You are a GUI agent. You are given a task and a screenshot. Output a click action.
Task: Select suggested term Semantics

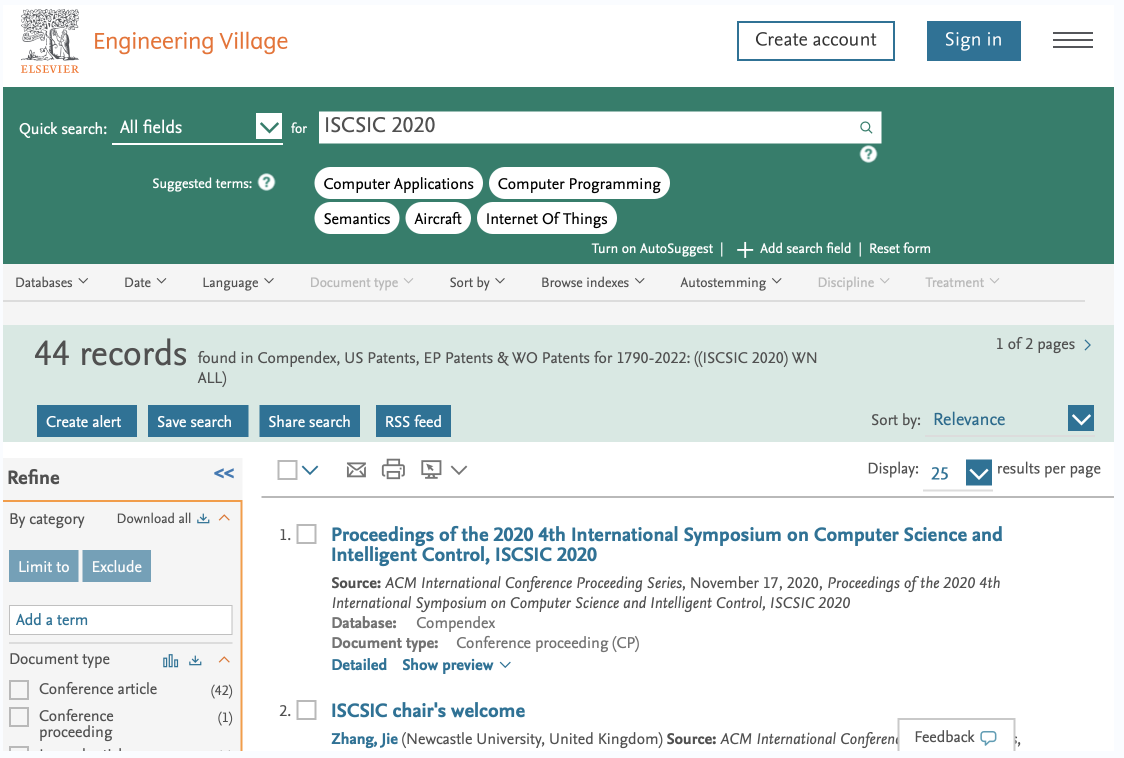click(x=357, y=219)
